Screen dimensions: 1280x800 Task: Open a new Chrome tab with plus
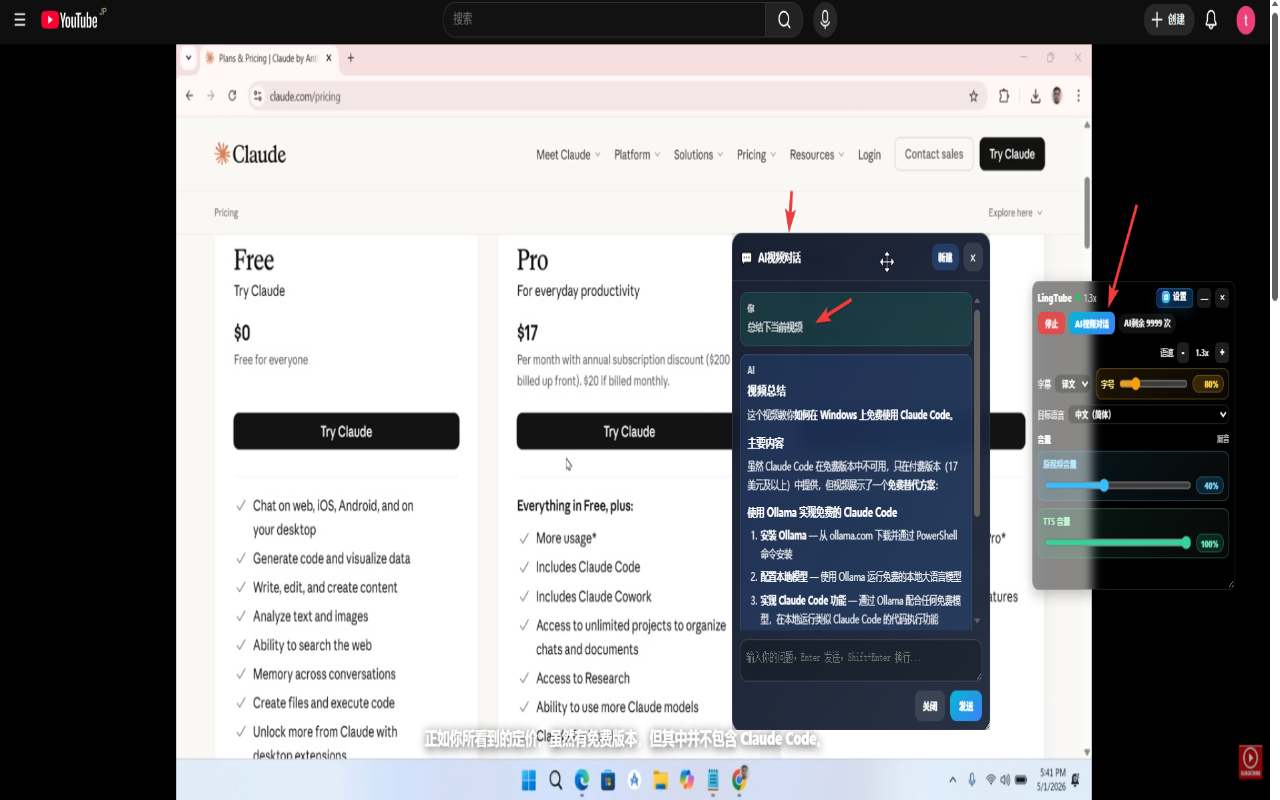click(350, 58)
